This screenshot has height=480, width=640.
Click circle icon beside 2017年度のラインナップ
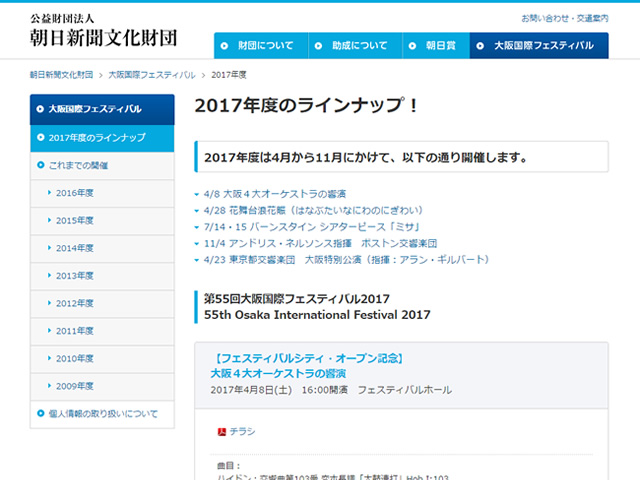click(40, 137)
